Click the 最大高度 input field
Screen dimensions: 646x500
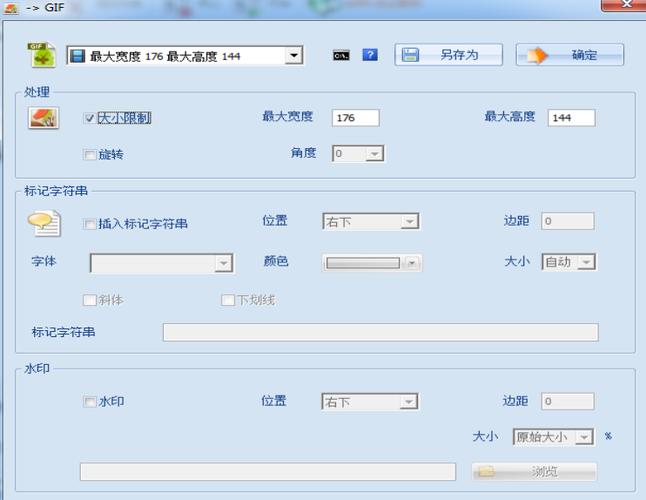click(x=571, y=118)
